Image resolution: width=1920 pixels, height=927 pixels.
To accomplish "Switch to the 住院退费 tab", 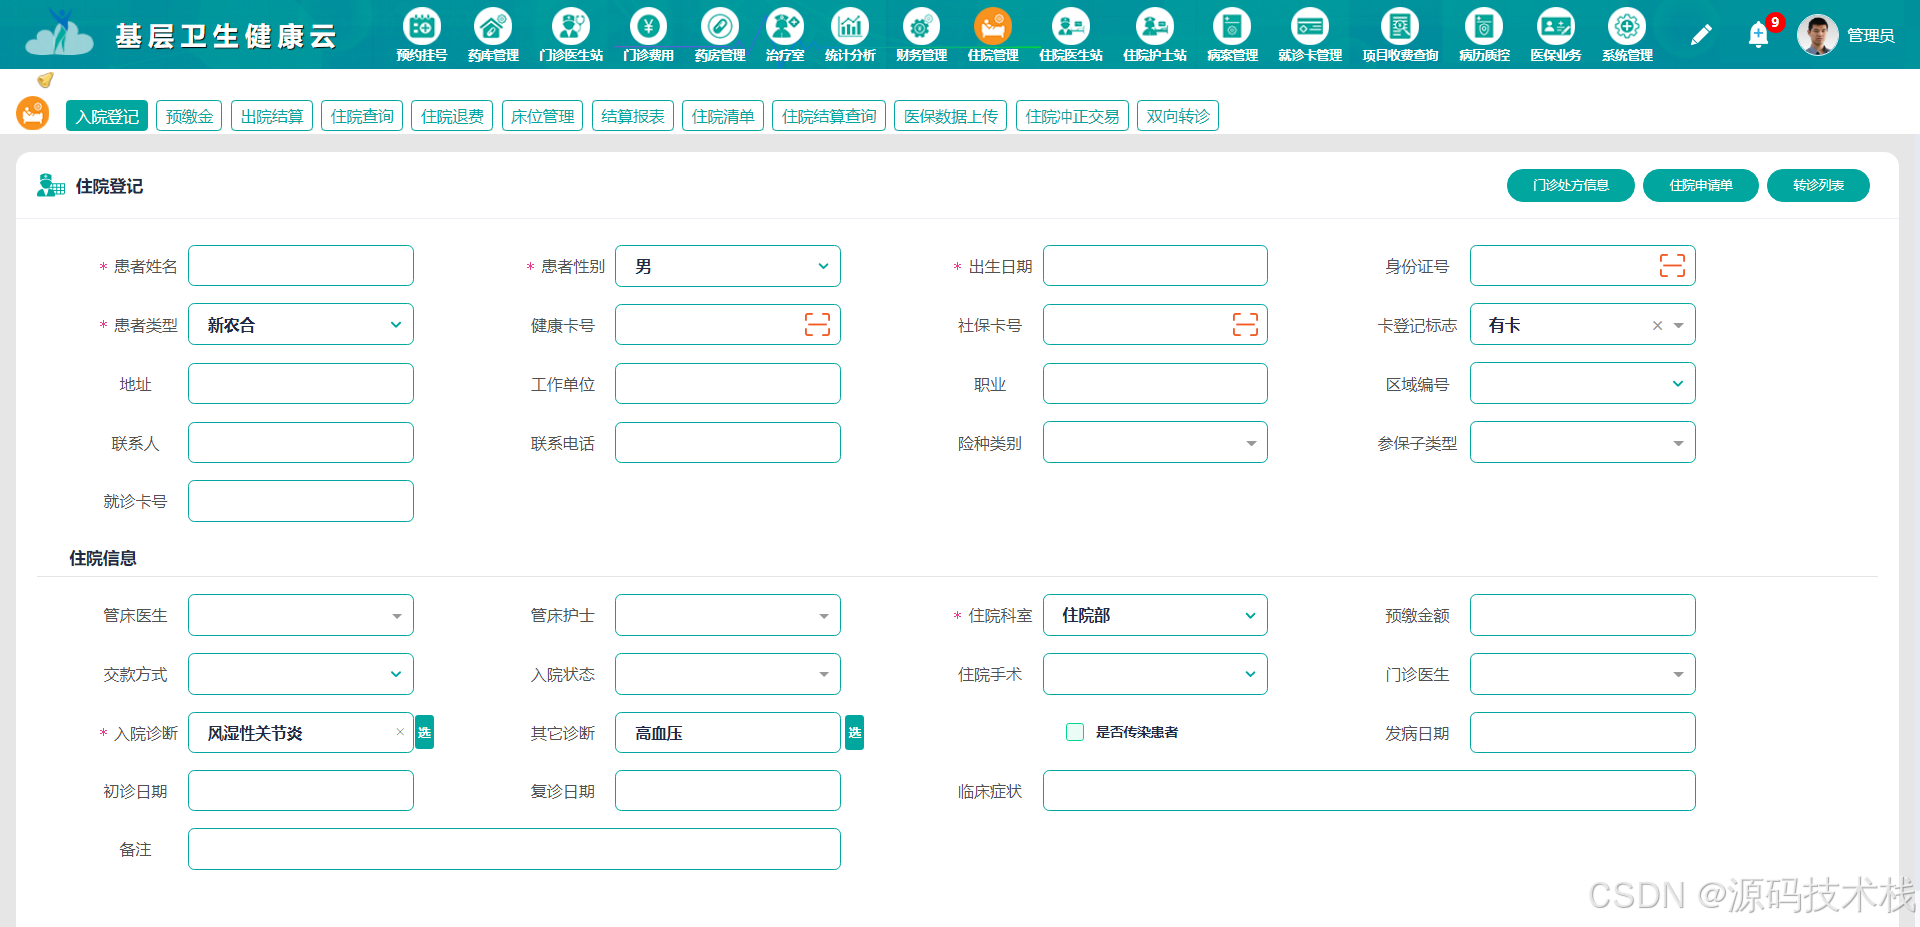I will (x=452, y=116).
